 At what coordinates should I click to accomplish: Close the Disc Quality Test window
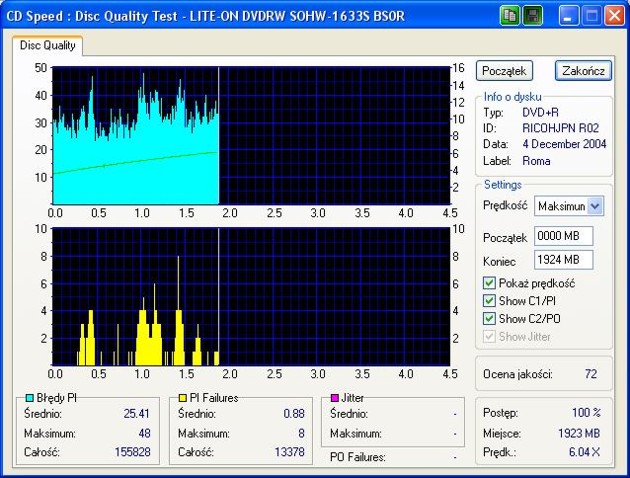click(x=614, y=16)
